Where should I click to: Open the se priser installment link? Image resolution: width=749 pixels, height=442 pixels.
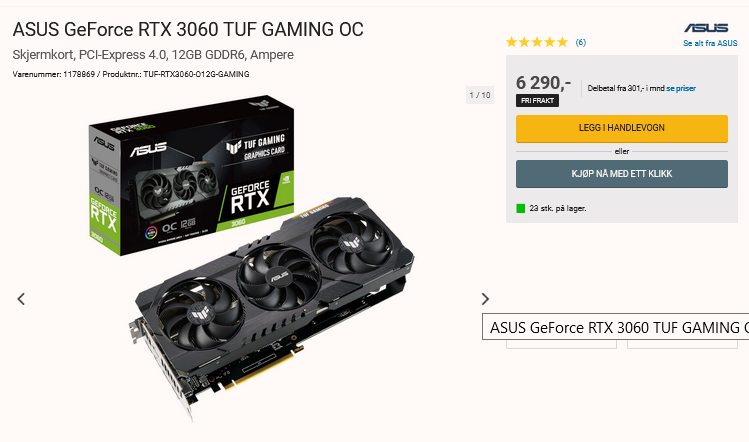pyautogui.click(x=681, y=88)
